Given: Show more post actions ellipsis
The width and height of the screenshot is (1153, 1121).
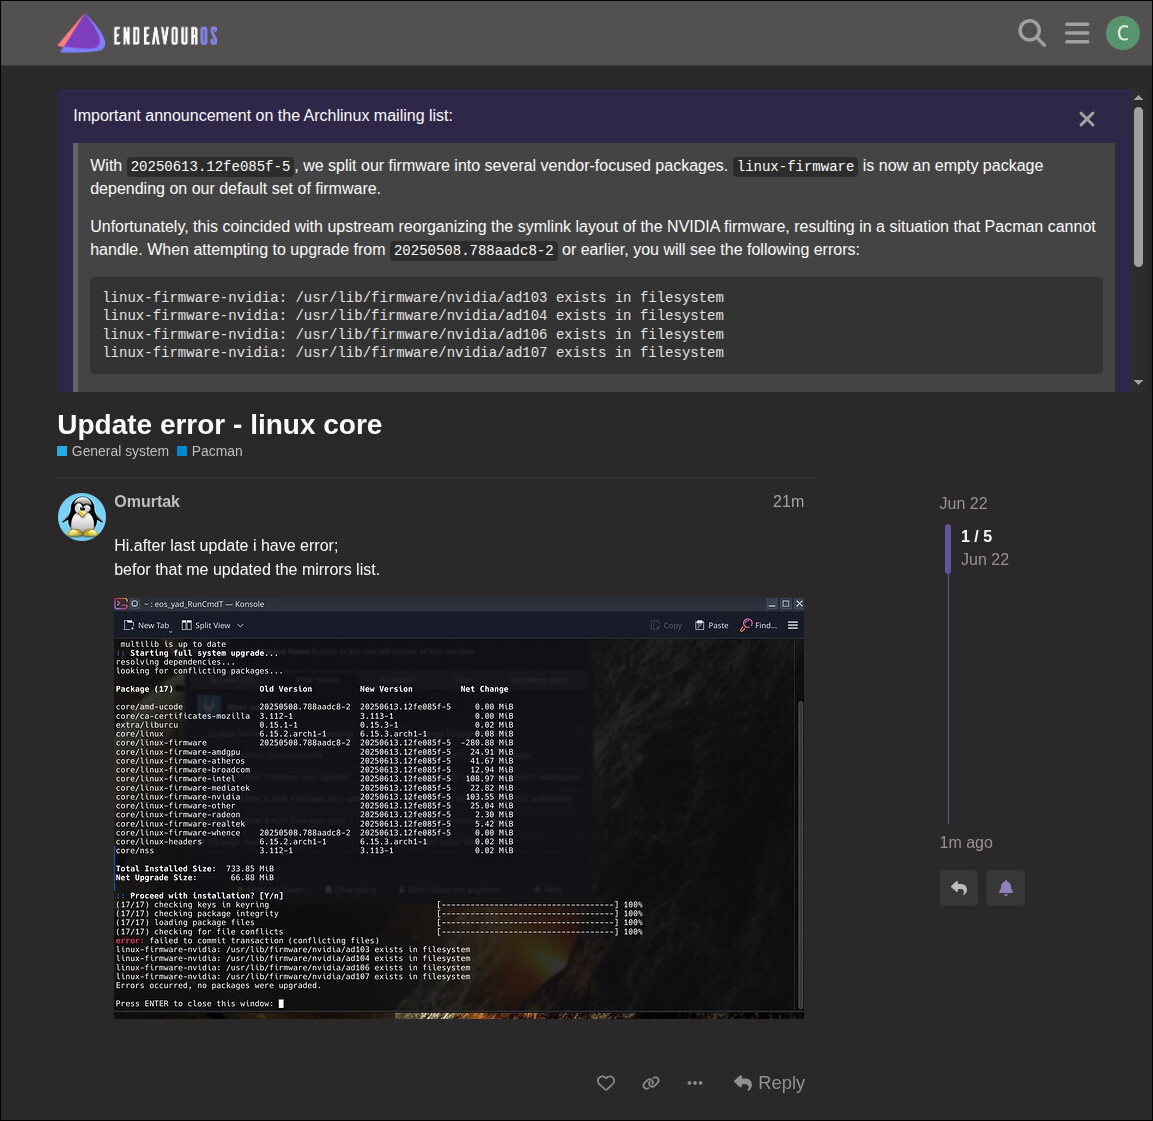Looking at the screenshot, I should point(695,1083).
